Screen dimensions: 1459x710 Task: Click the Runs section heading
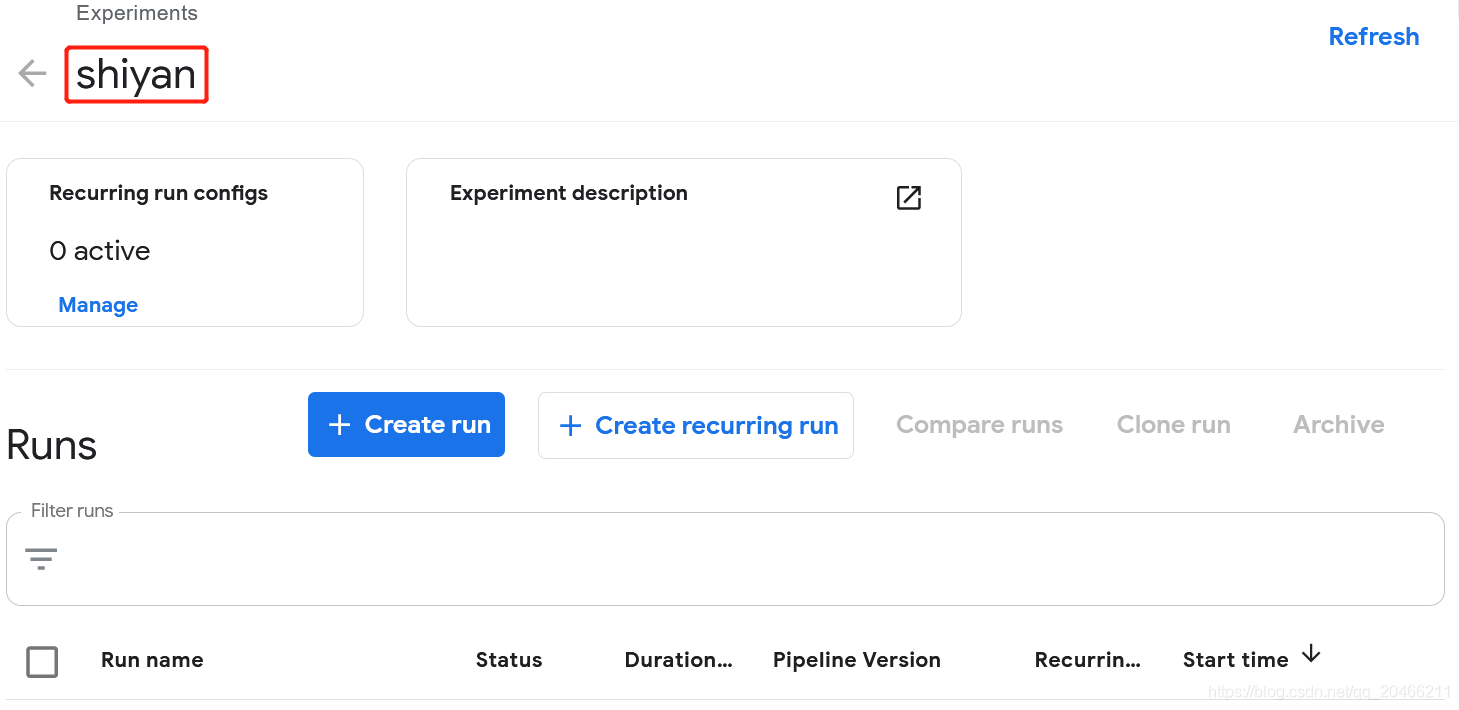coord(52,446)
